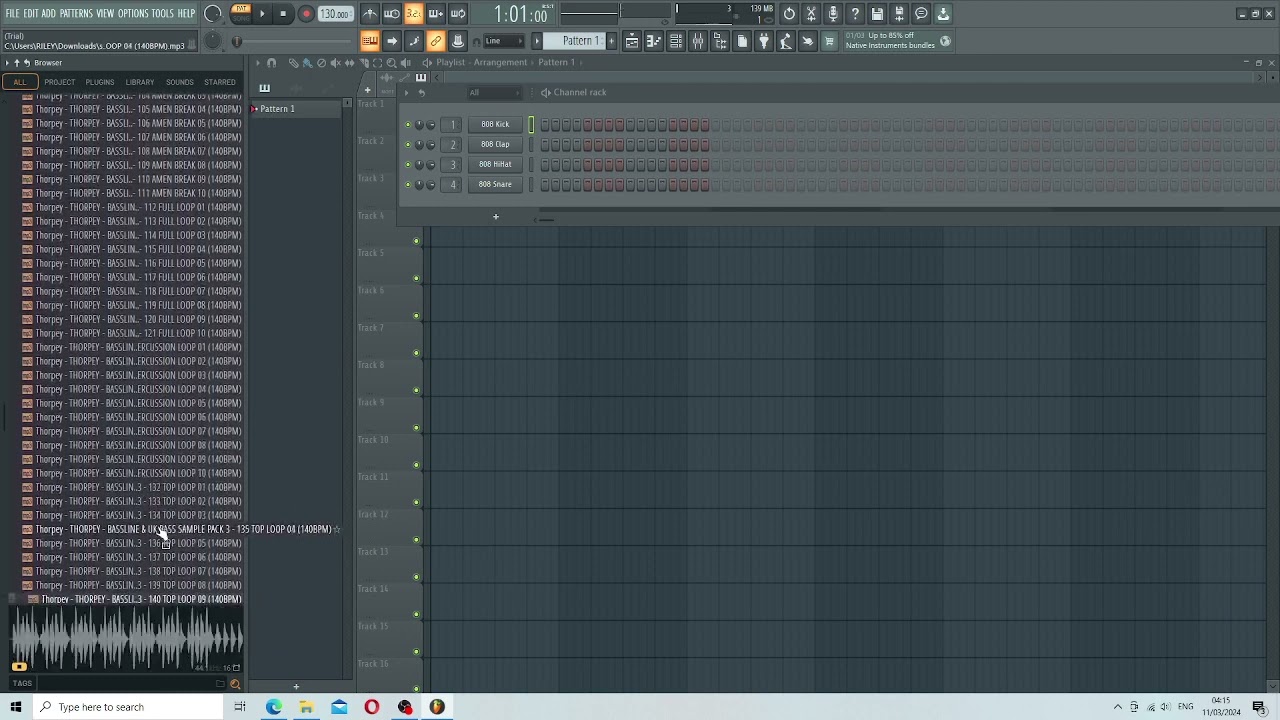Open the HELP menu
1280x720 pixels.
coord(187,14)
